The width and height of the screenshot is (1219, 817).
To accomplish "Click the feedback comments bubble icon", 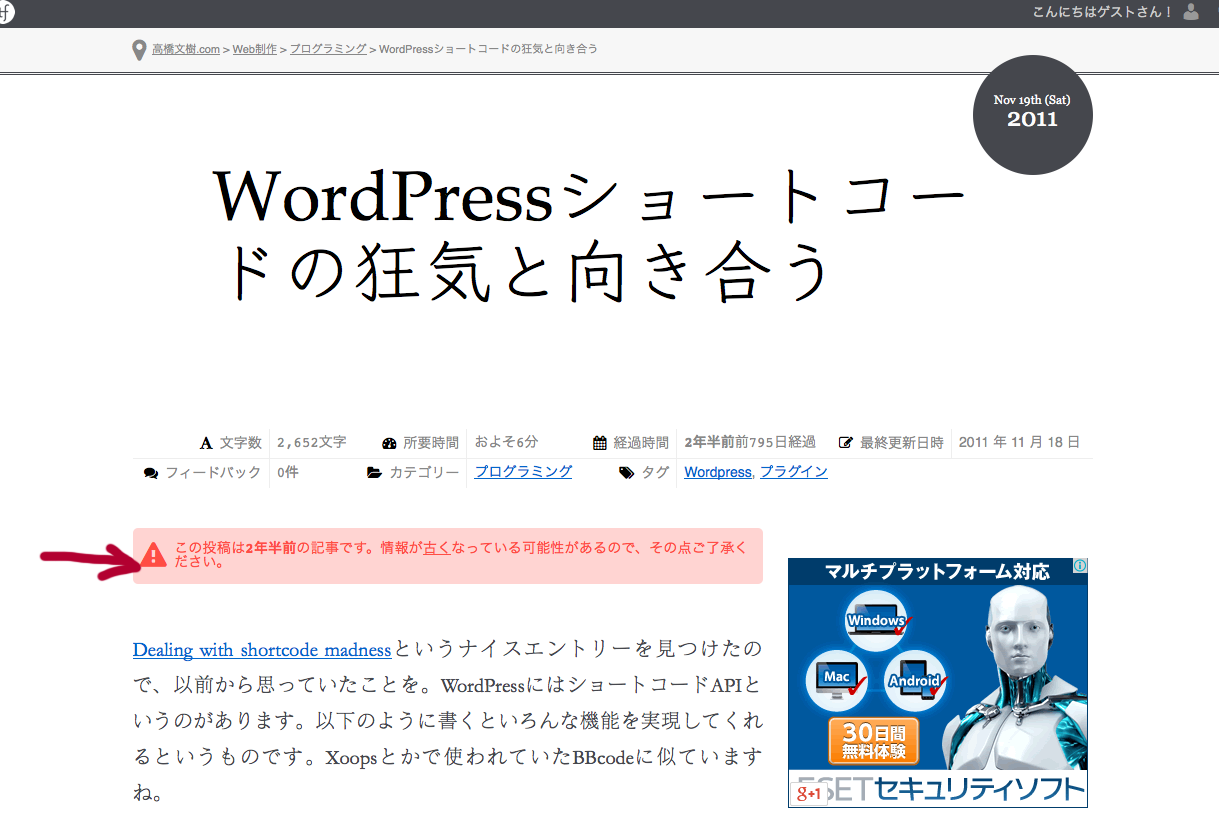I will (151, 473).
